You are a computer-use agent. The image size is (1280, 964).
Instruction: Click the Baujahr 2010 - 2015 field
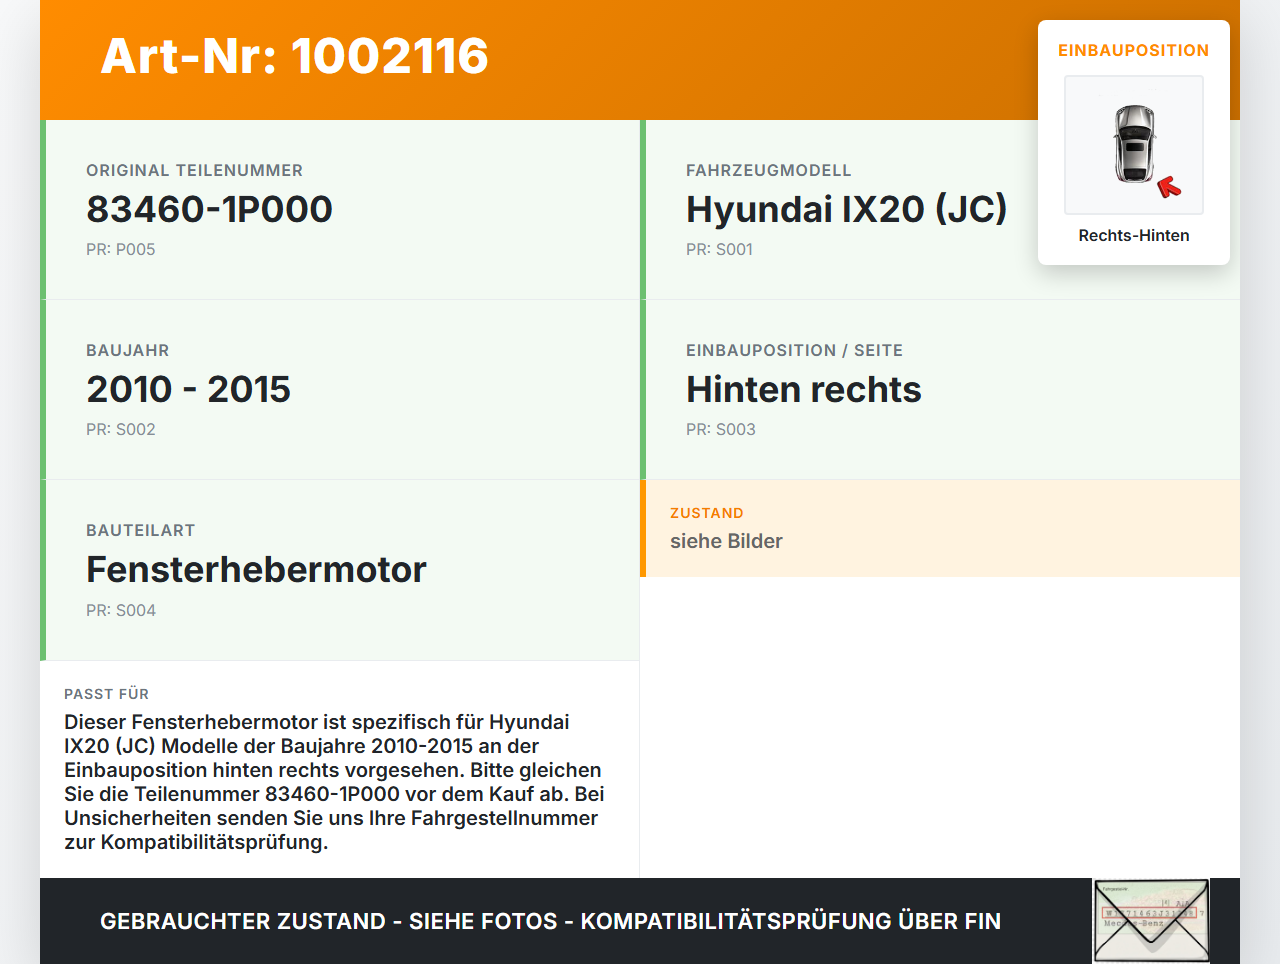[x=188, y=389]
